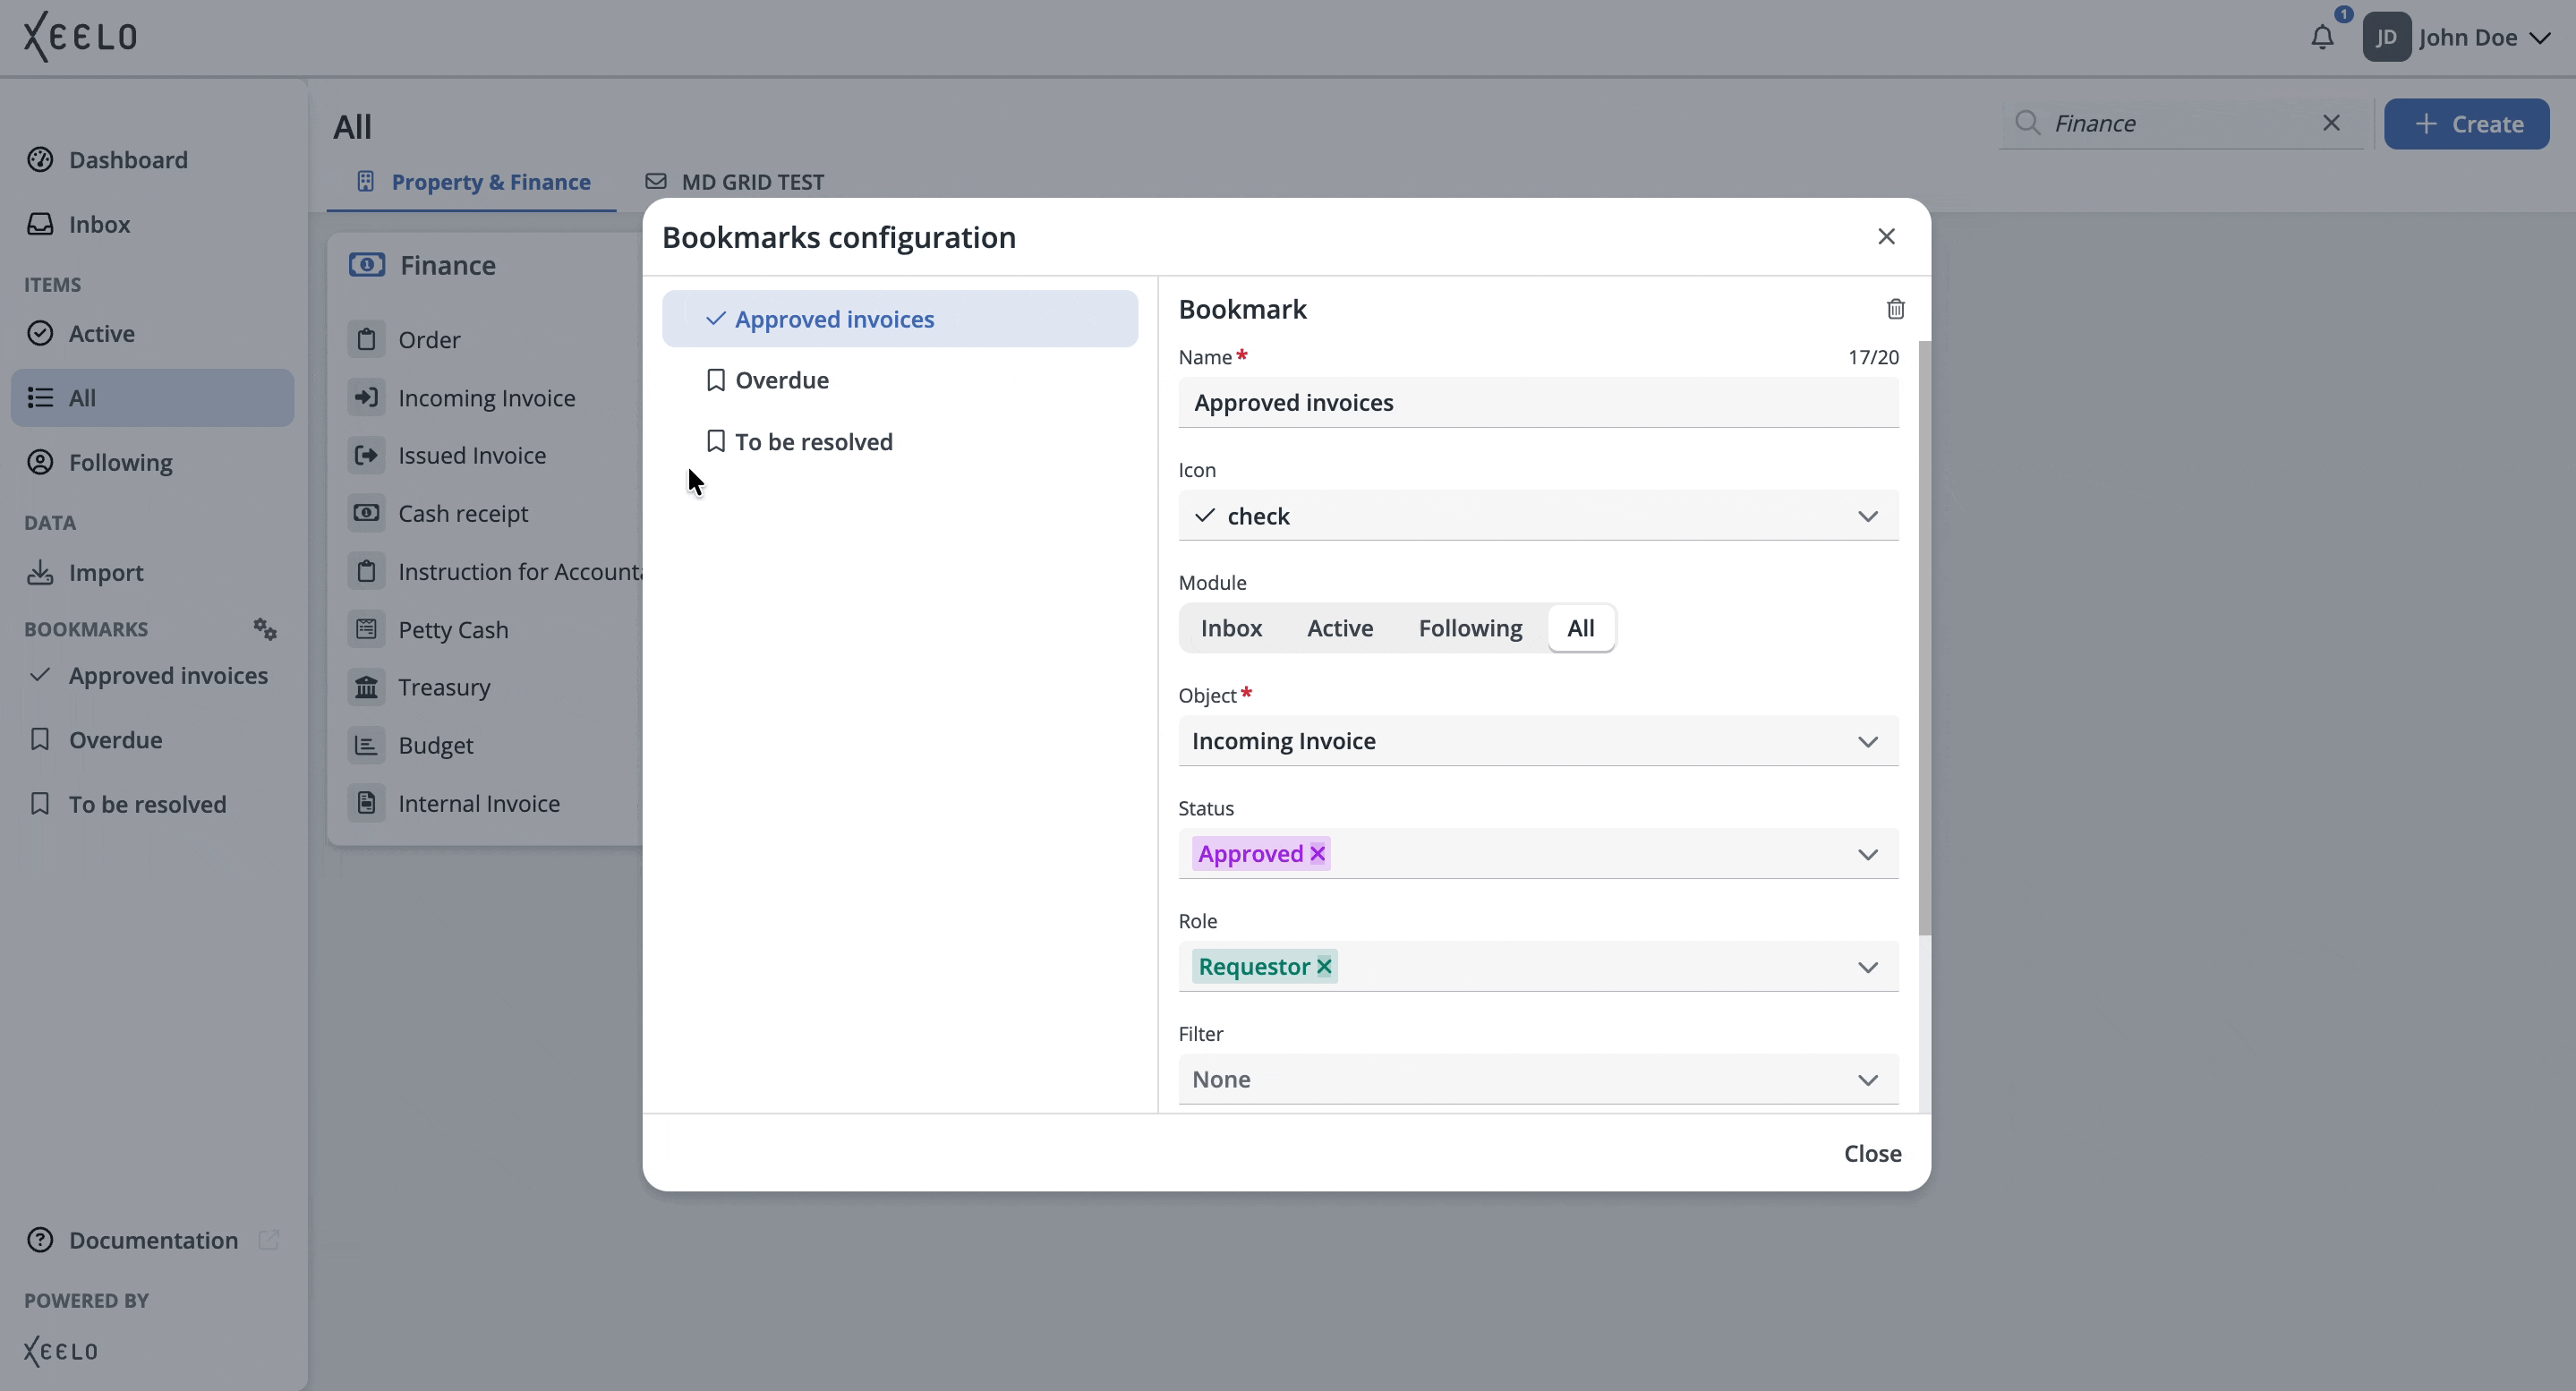Click the Documentation external link icon
Viewport: 2576px width, 1391px height.
(268, 1240)
